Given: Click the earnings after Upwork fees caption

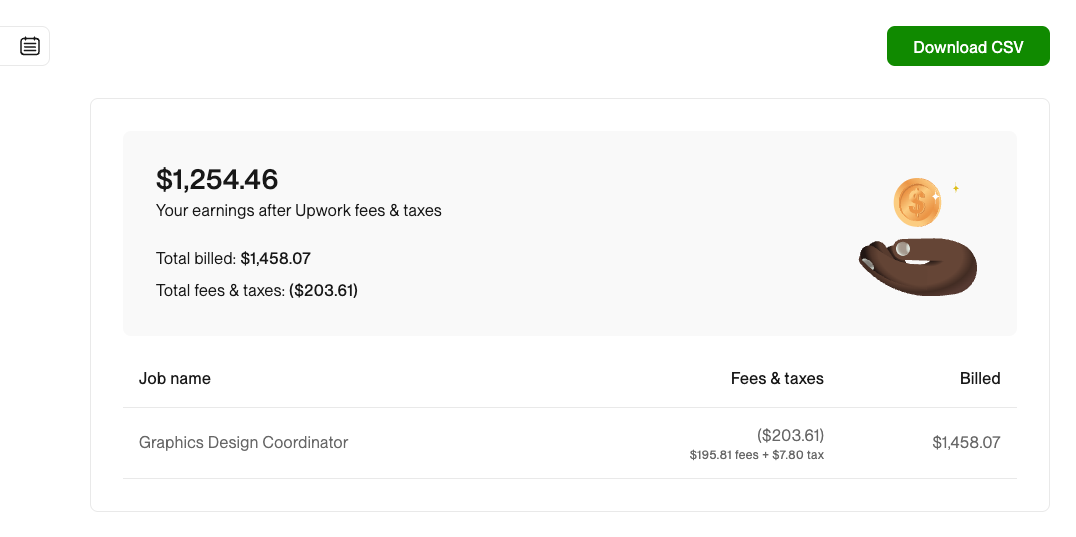Looking at the screenshot, I should pyautogui.click(x=298, y=210).
